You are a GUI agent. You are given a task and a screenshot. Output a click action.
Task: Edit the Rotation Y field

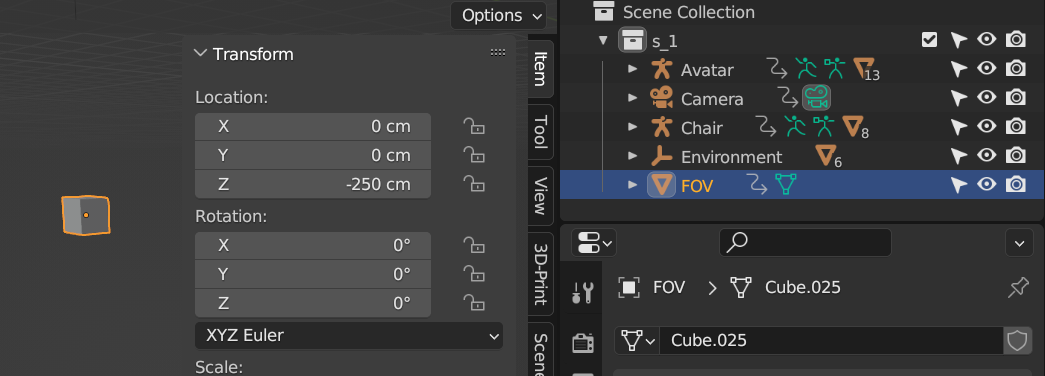tap(313, 274)
